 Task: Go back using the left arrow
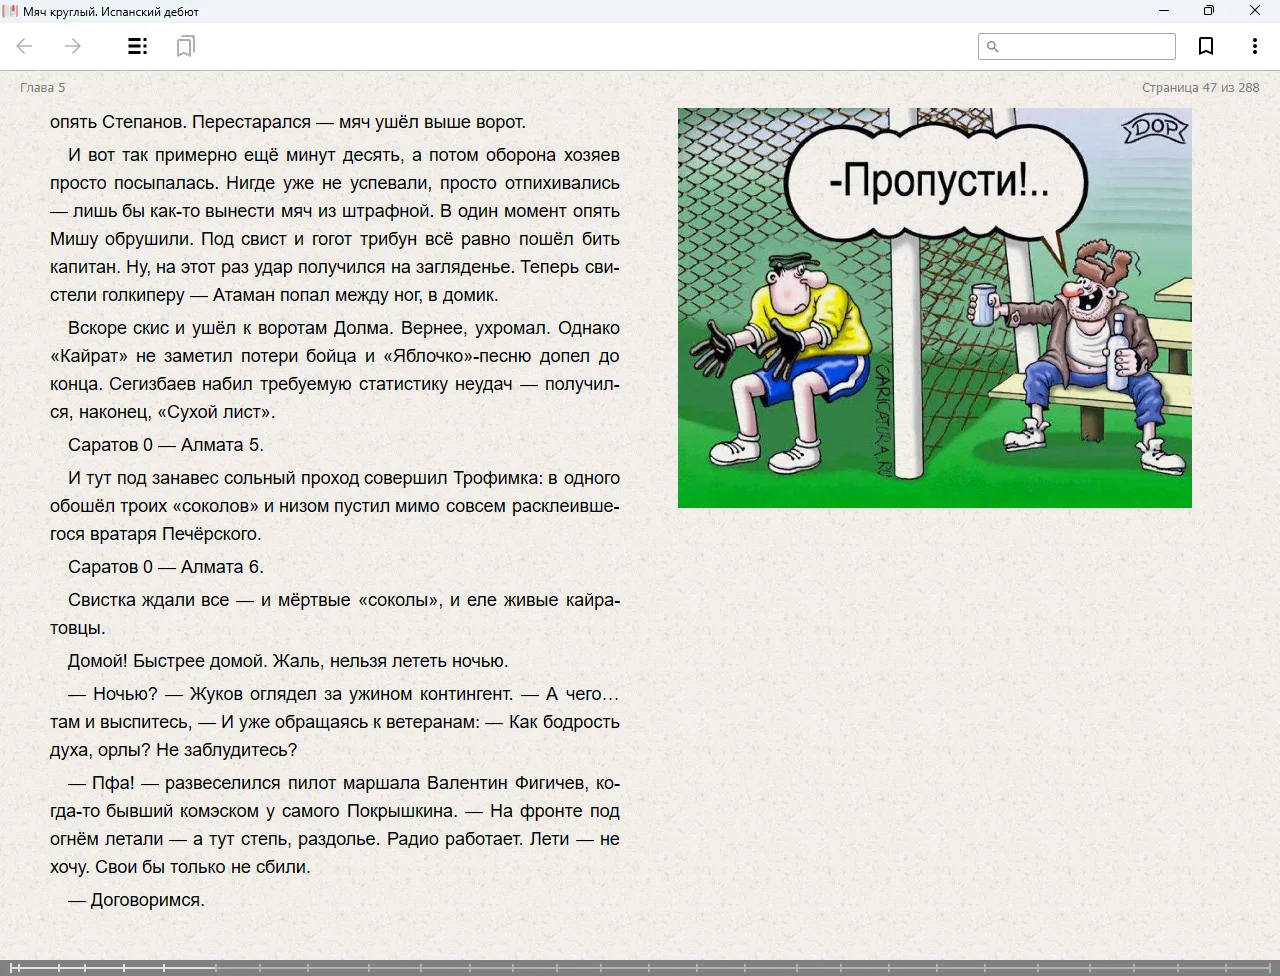coord(25,46)
